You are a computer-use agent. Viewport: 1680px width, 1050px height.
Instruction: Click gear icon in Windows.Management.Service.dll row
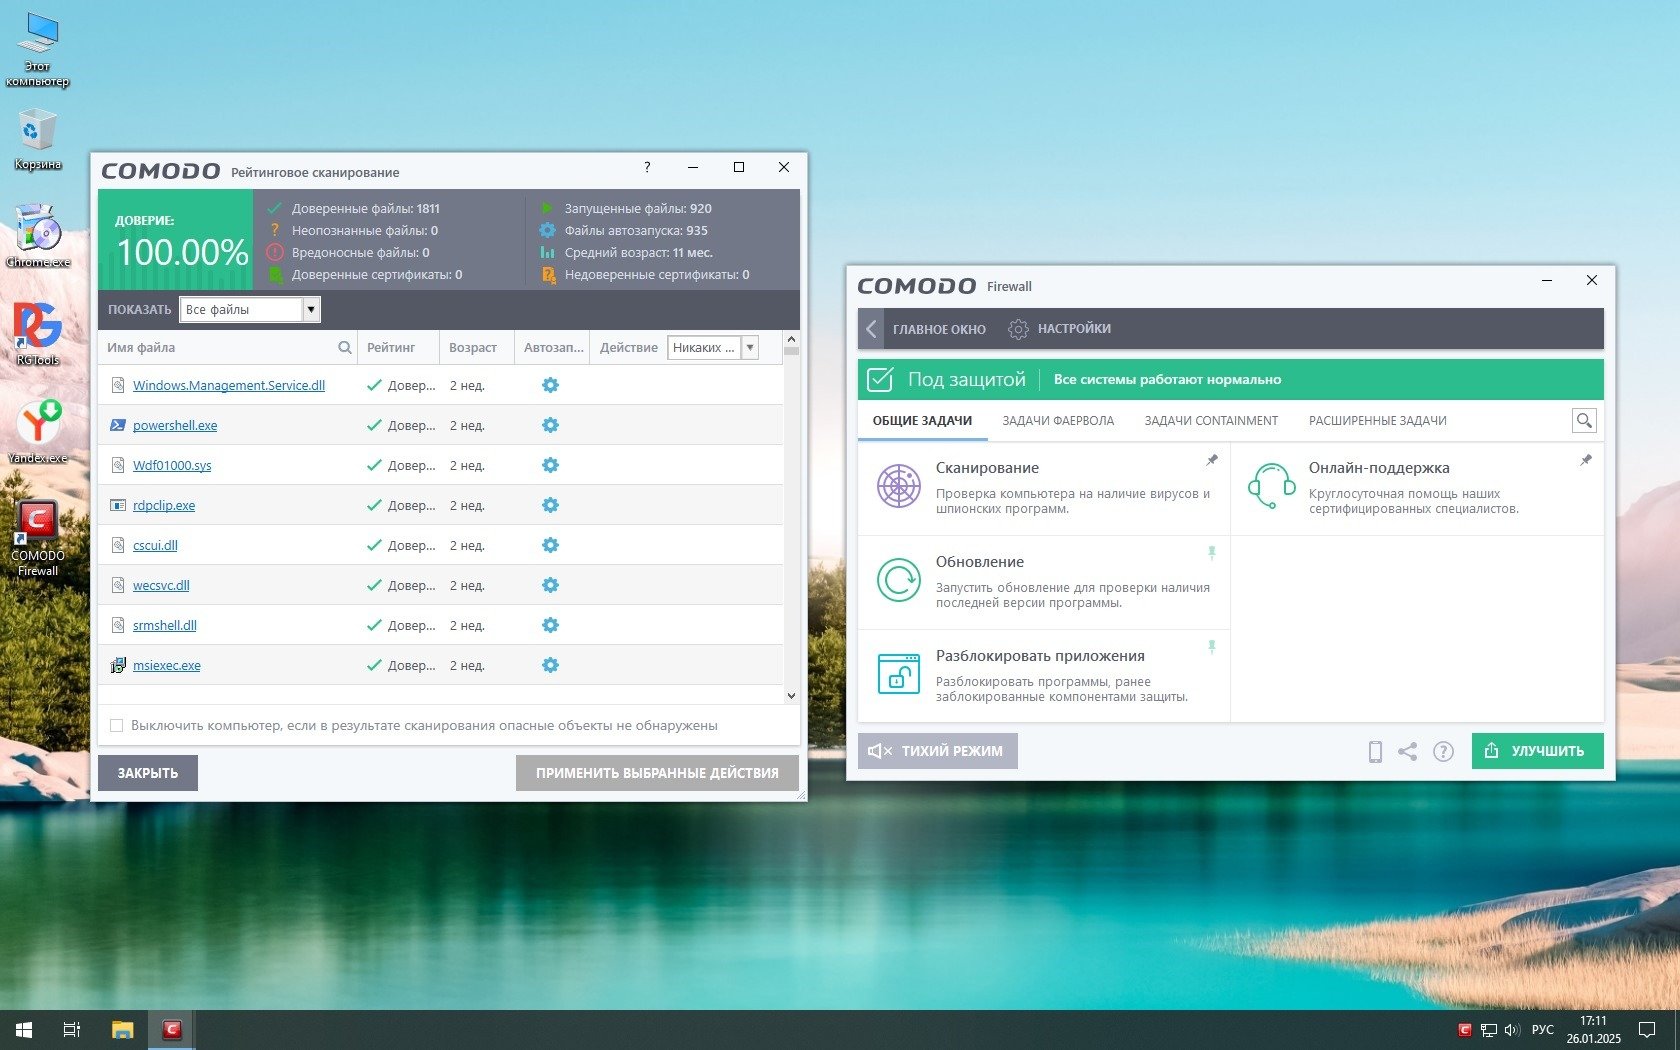click(550, 385)
